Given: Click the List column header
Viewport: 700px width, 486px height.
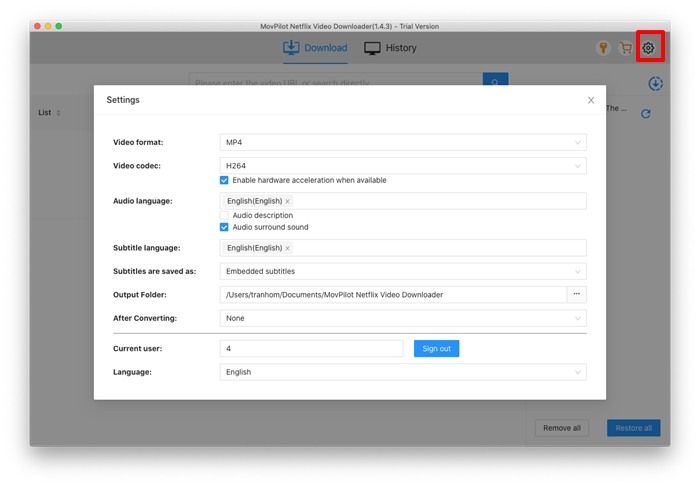Looking at the screenshot, I should click(x=45, y=113).
